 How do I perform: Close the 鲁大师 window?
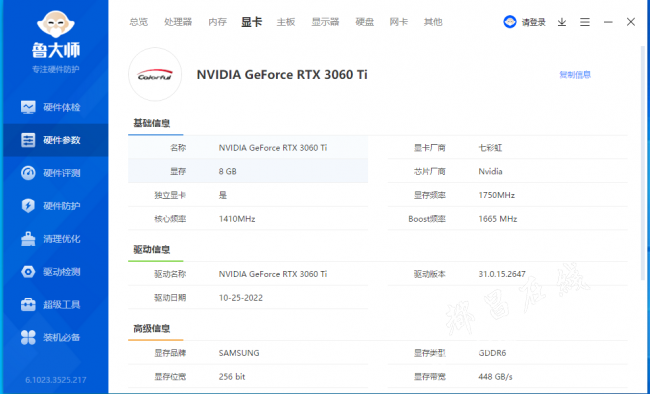(631, 22)
